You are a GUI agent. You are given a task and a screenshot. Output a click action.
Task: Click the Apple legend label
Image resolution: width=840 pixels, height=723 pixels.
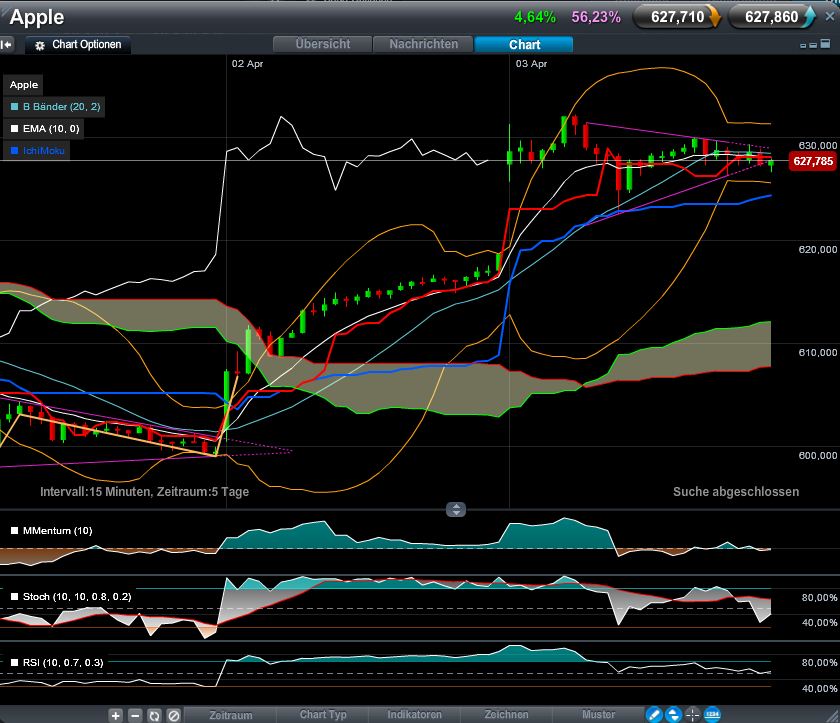click(24, 85)
